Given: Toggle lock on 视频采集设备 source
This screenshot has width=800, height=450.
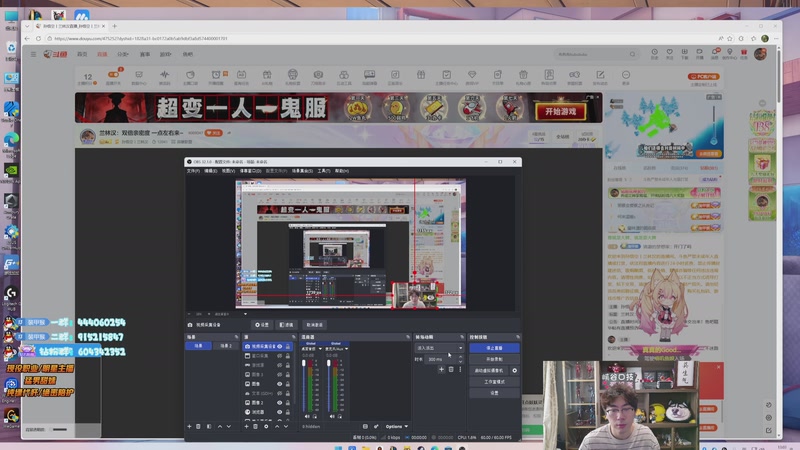Looking at the screenshot, I should 288,346.
